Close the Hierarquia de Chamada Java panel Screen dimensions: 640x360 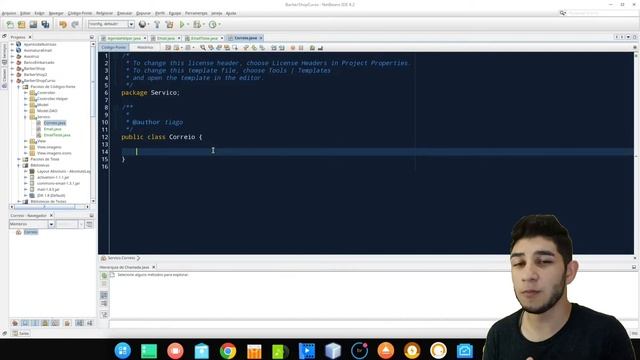[153, 267]
